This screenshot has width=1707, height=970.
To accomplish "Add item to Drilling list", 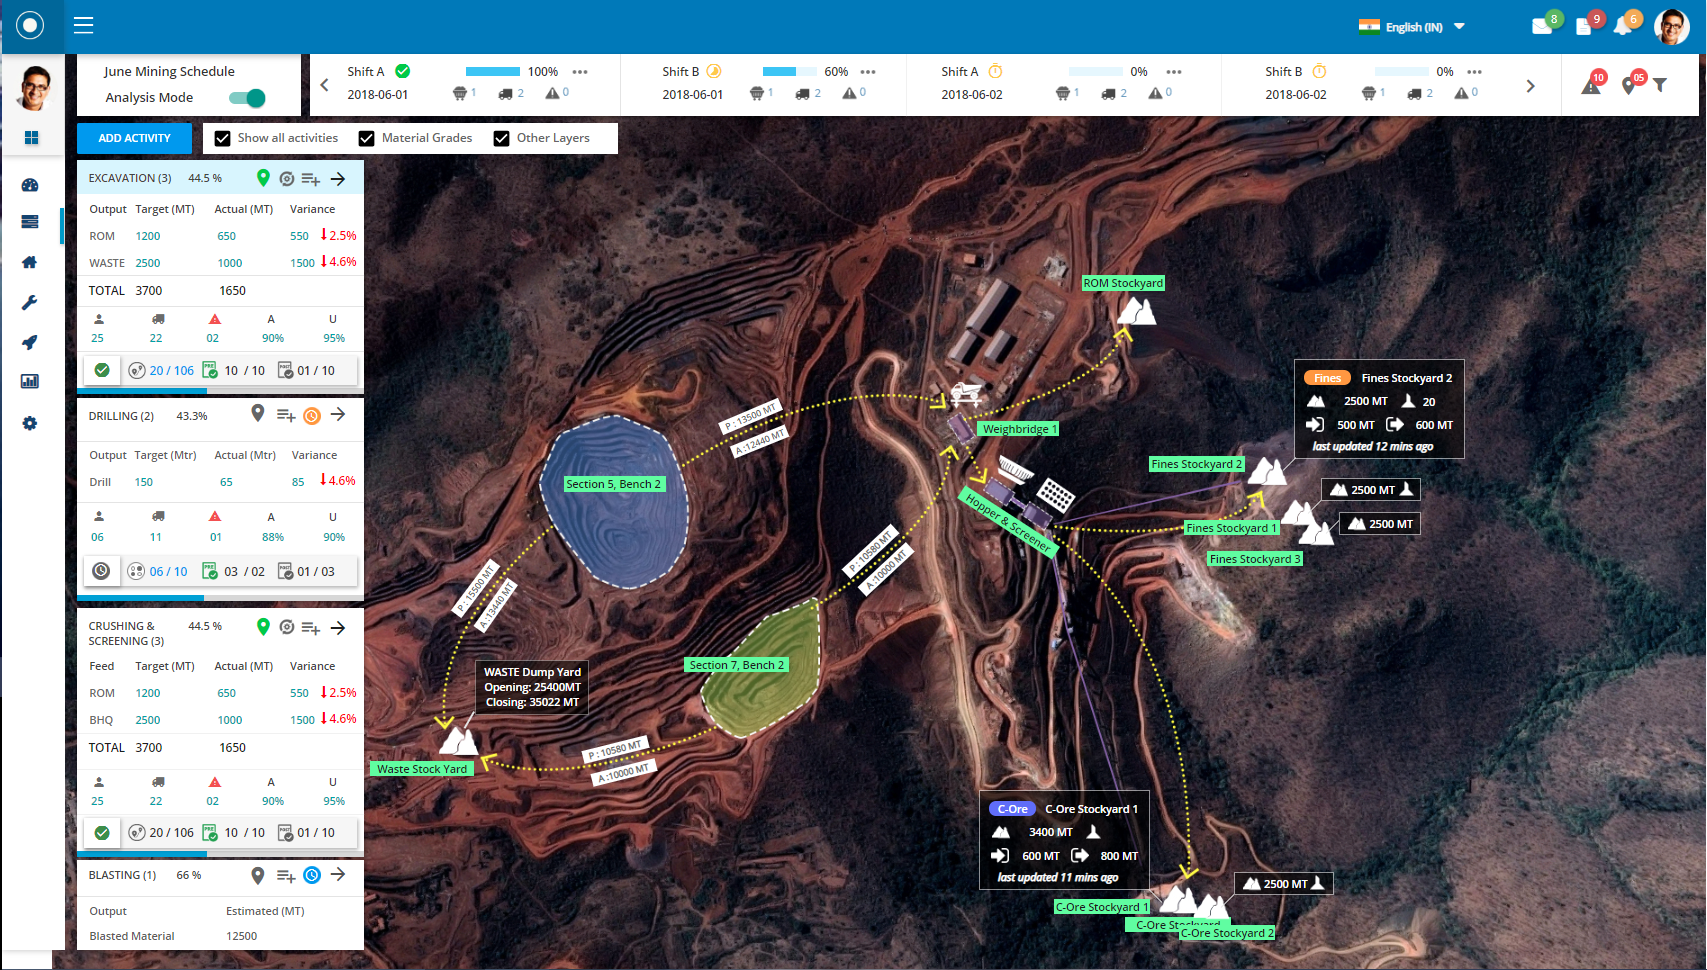I will (x=286, y=415).
